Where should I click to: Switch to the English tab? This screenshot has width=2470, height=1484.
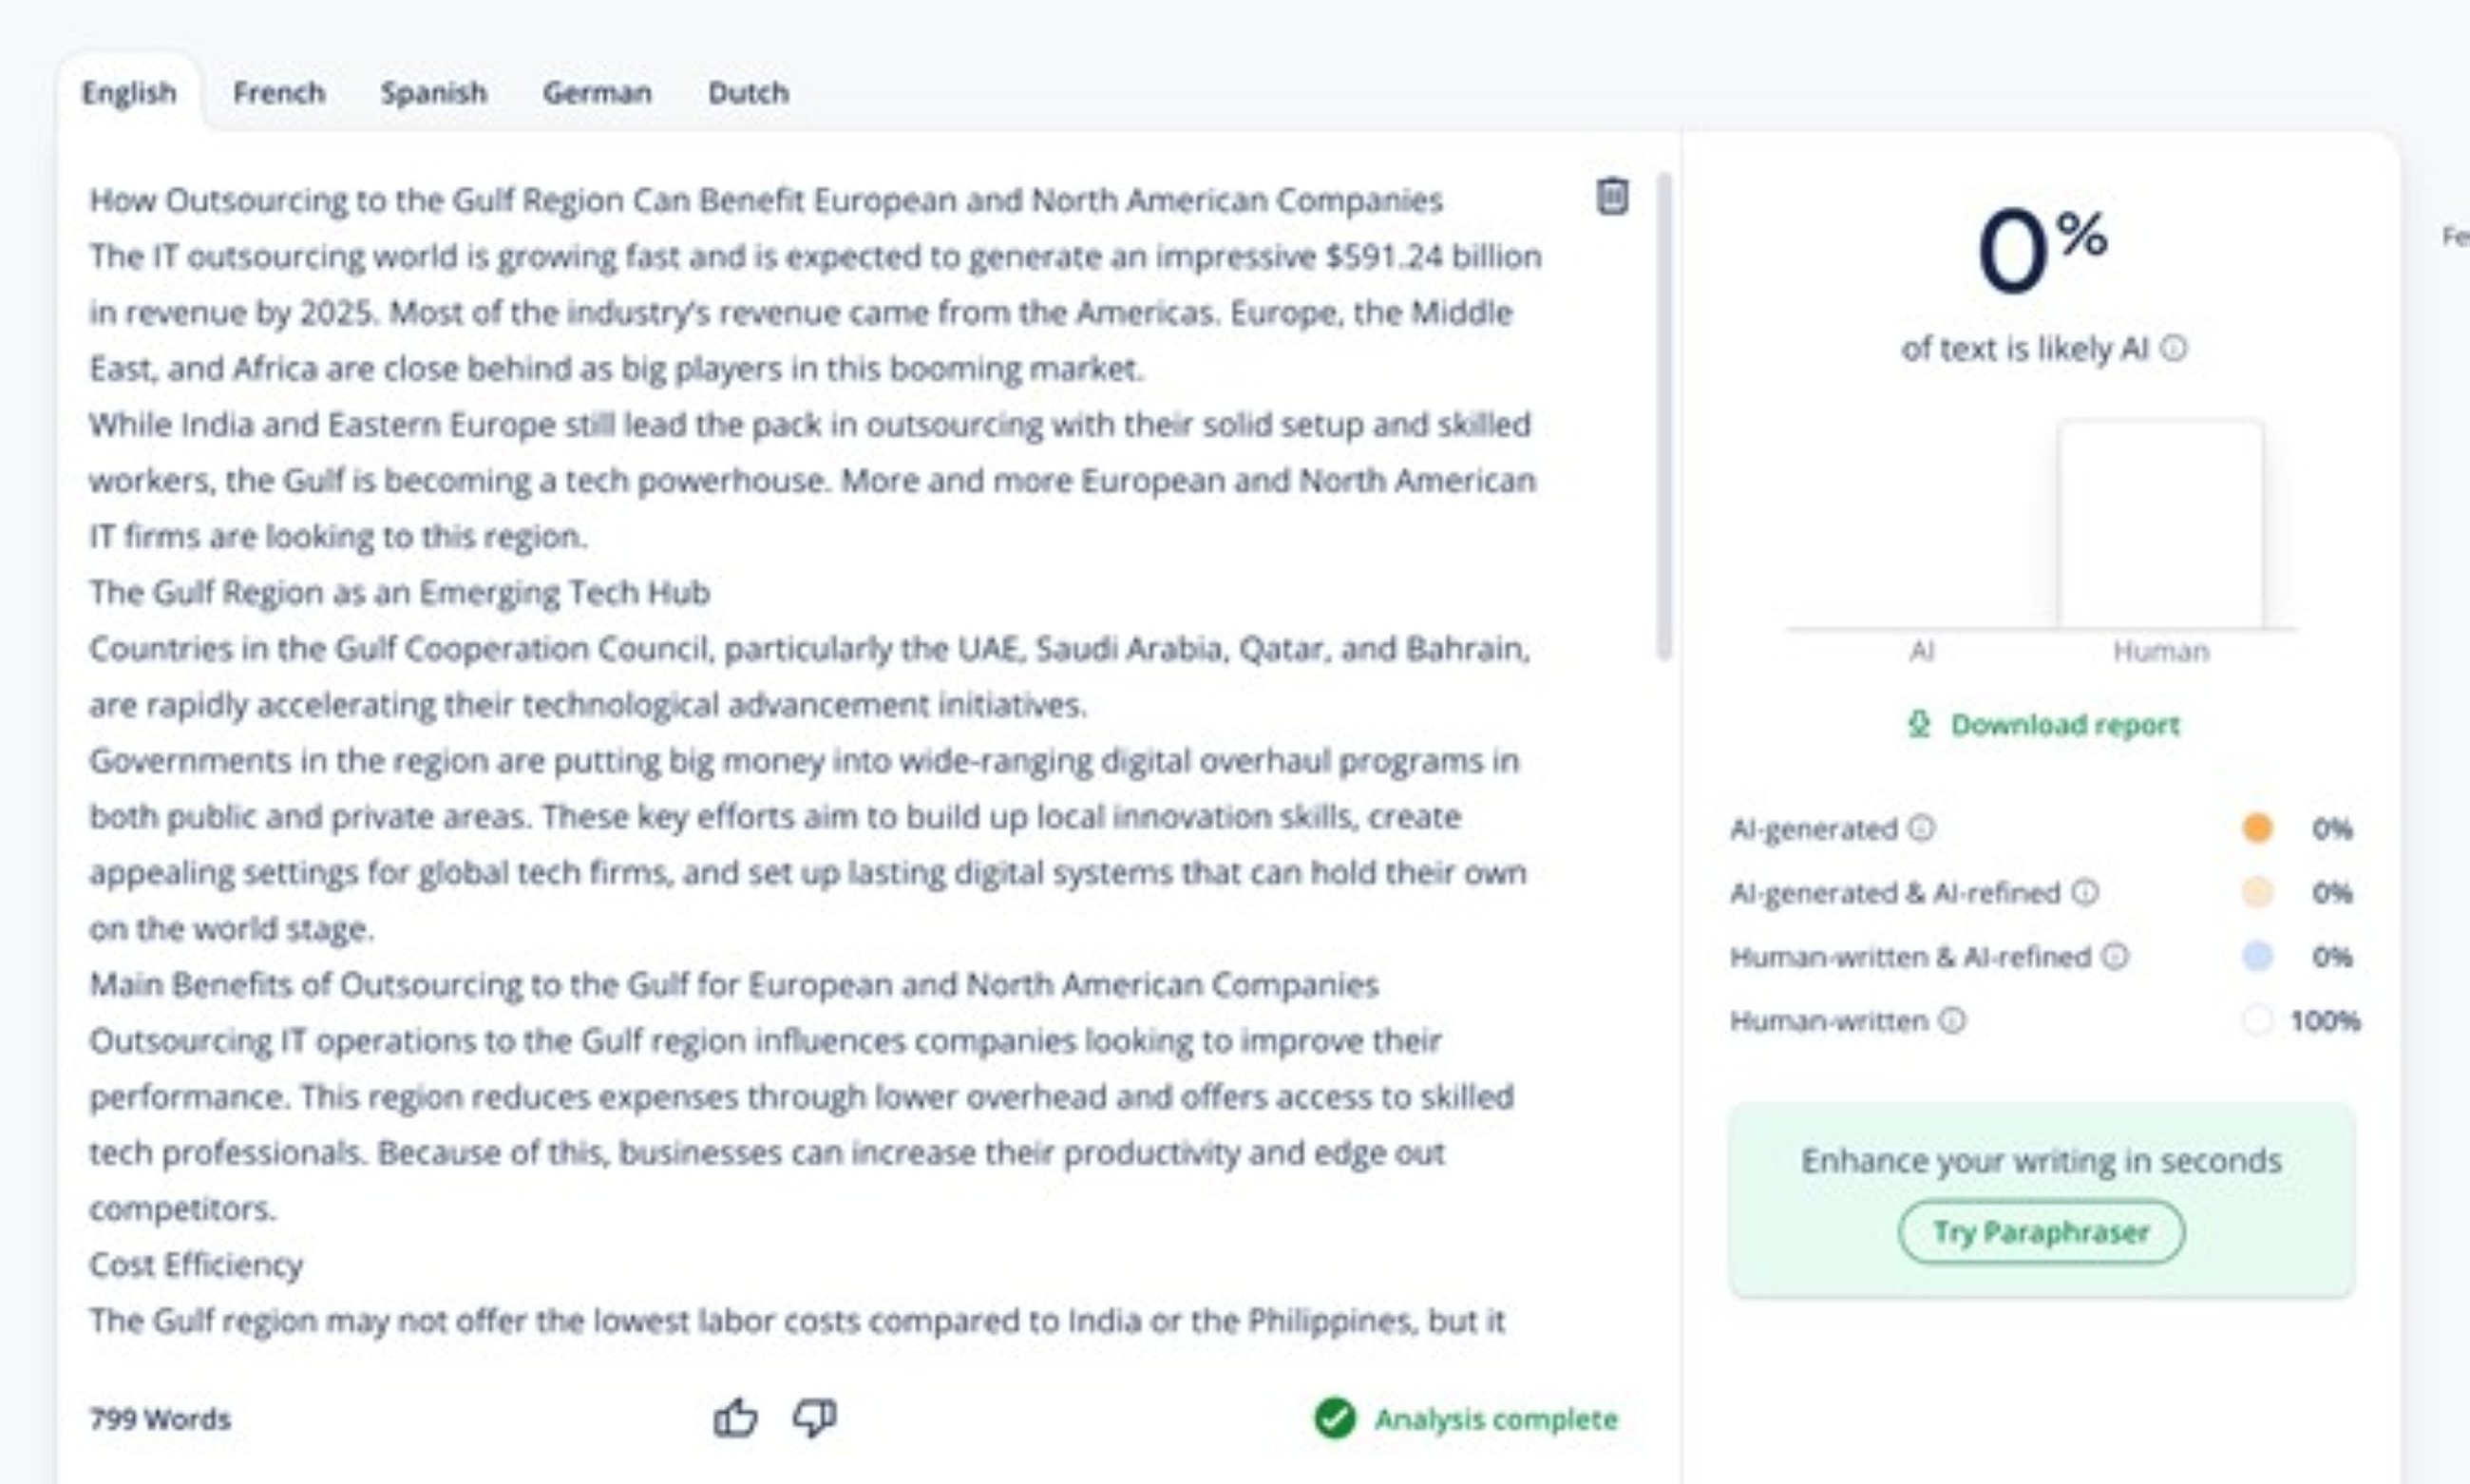pos(129,92)
